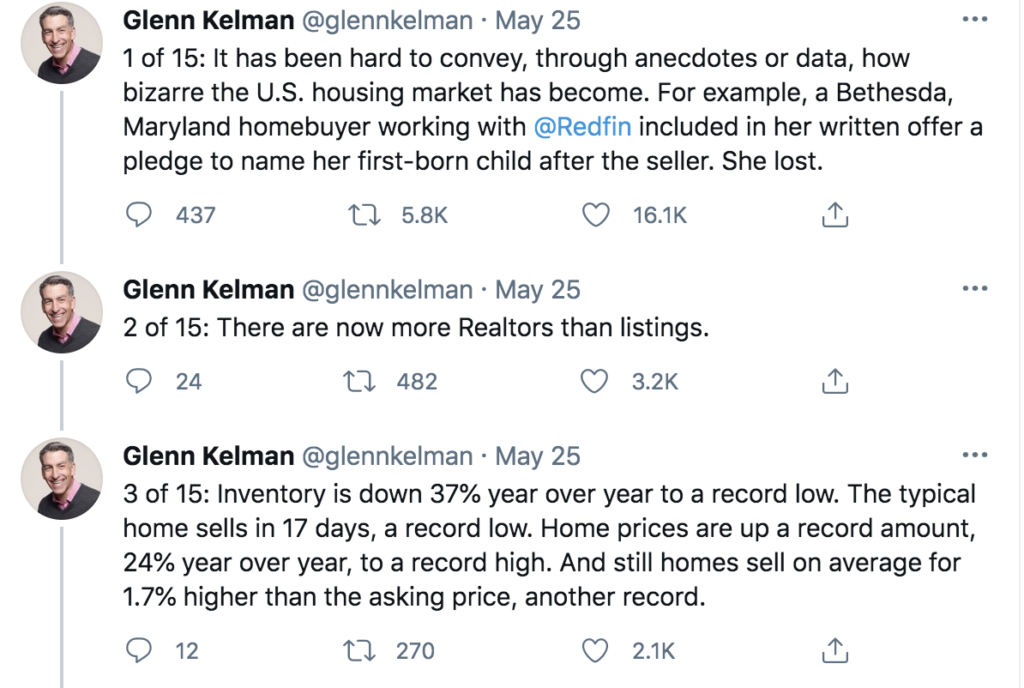This screenshot has width=1024, height=688.
Task: Open more options on 3 of 15 tweet
Action: coord(975,454)
